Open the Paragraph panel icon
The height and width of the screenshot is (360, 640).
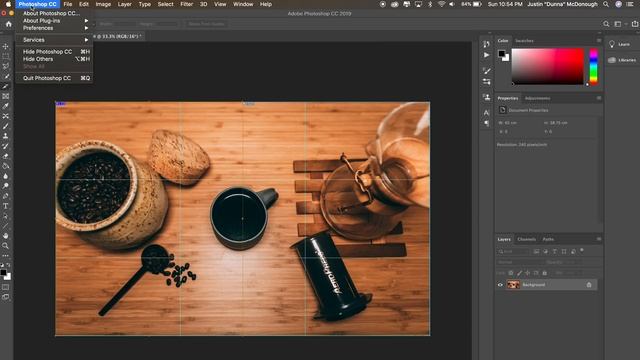point(487,123)
